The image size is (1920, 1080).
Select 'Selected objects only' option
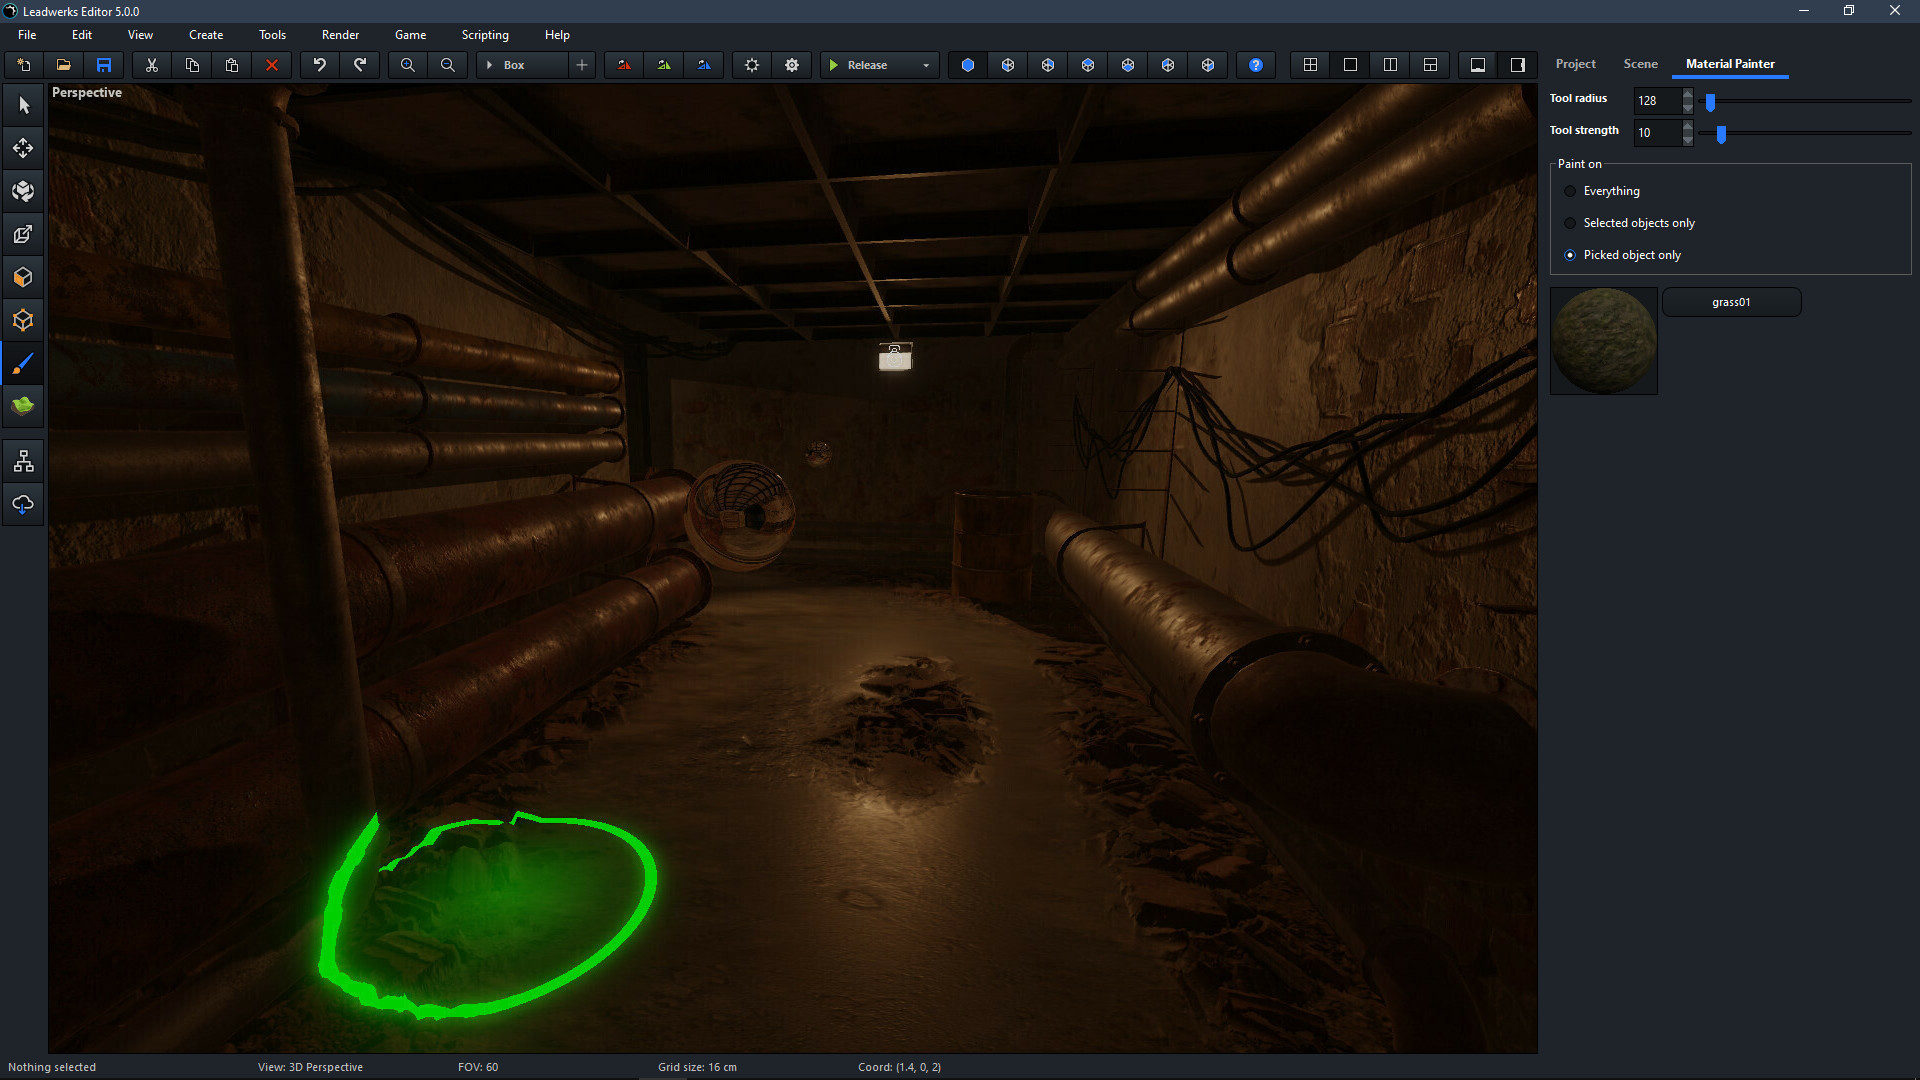pyautogui.click(x=1569, y=223)
